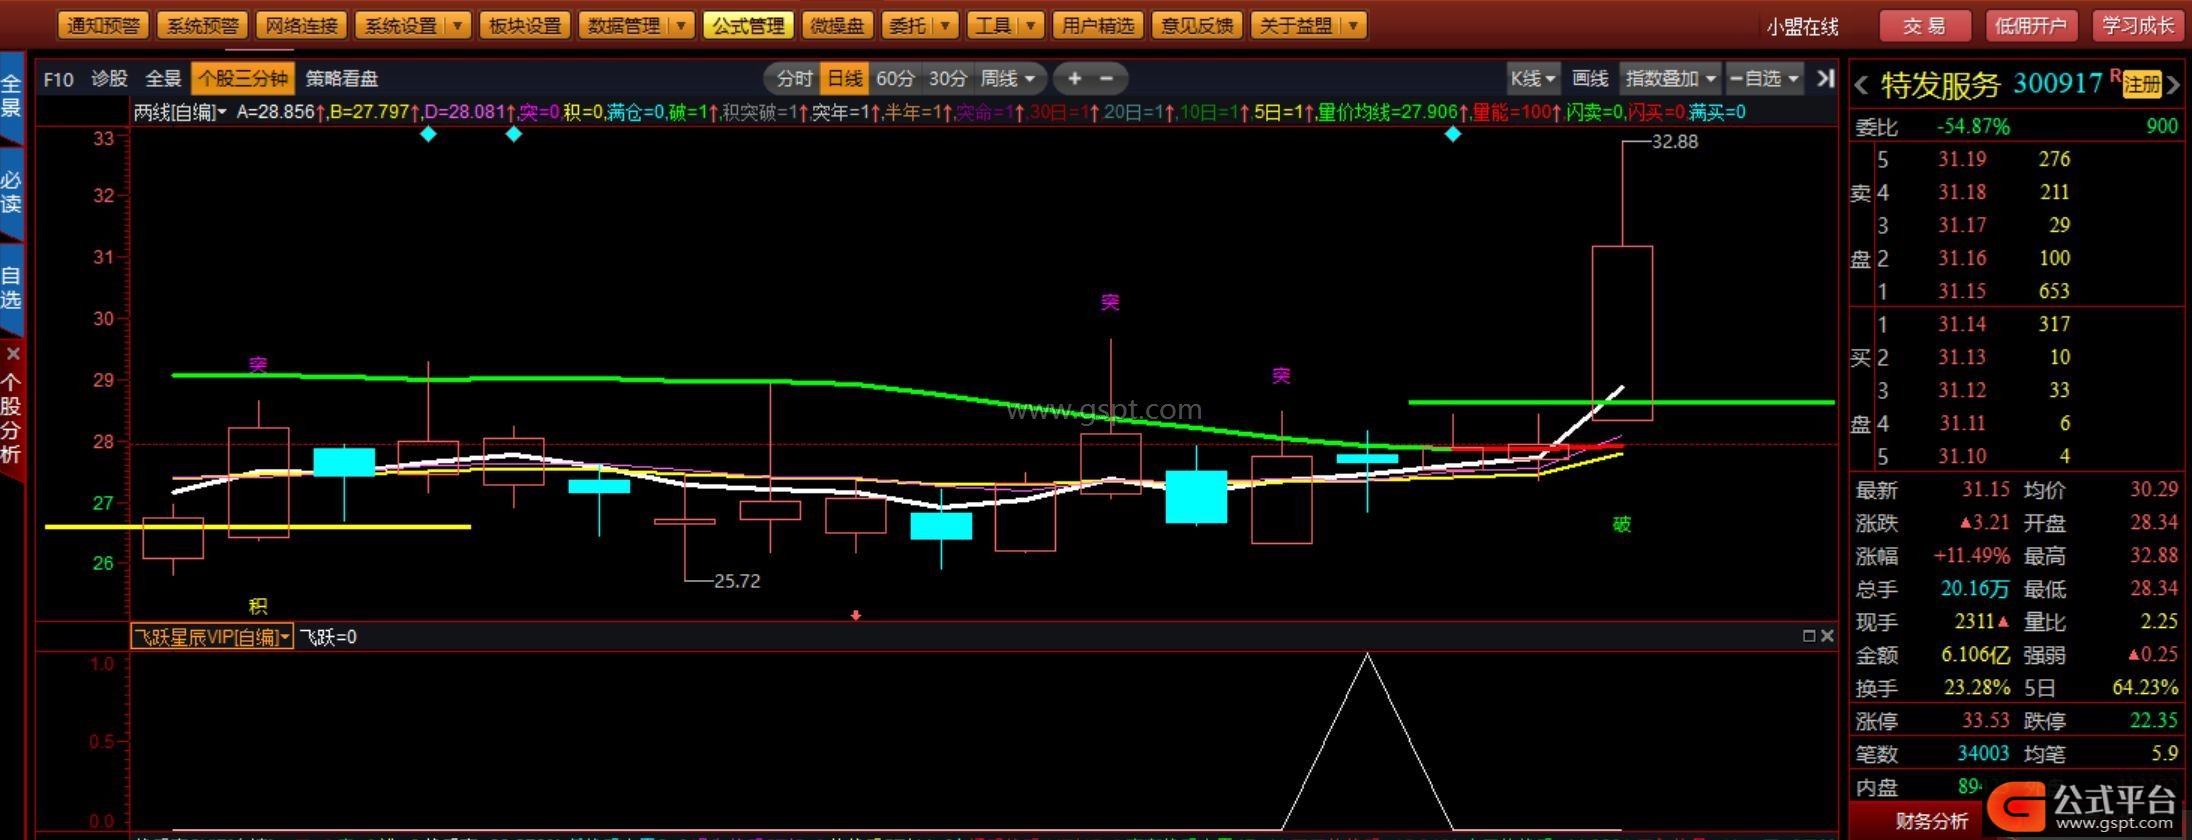
Task: Expand the 工具 dropdown arrow
Action: [x=1030, y=26]
